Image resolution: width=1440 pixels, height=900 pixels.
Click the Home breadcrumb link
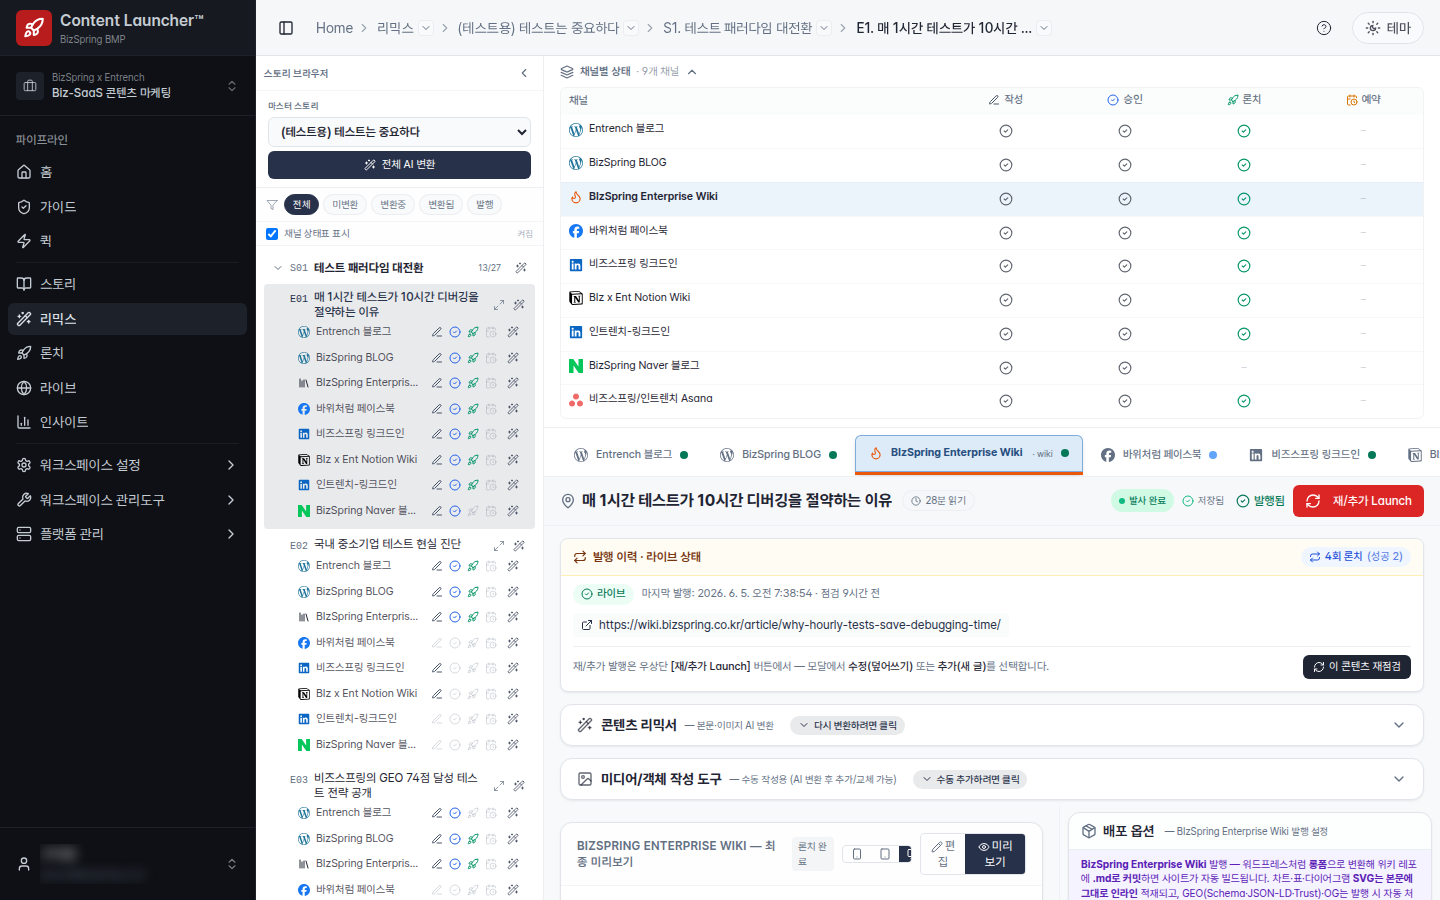point(334,28)
